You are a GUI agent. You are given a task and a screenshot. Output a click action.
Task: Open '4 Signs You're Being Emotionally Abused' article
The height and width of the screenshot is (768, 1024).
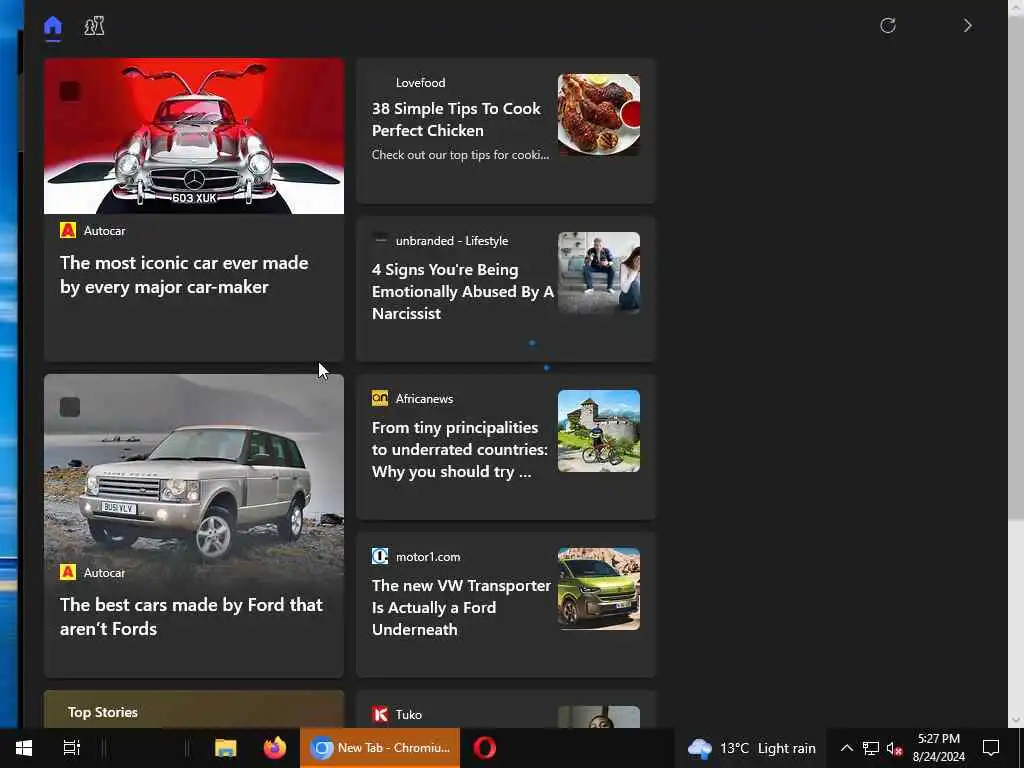click(462, 291)
